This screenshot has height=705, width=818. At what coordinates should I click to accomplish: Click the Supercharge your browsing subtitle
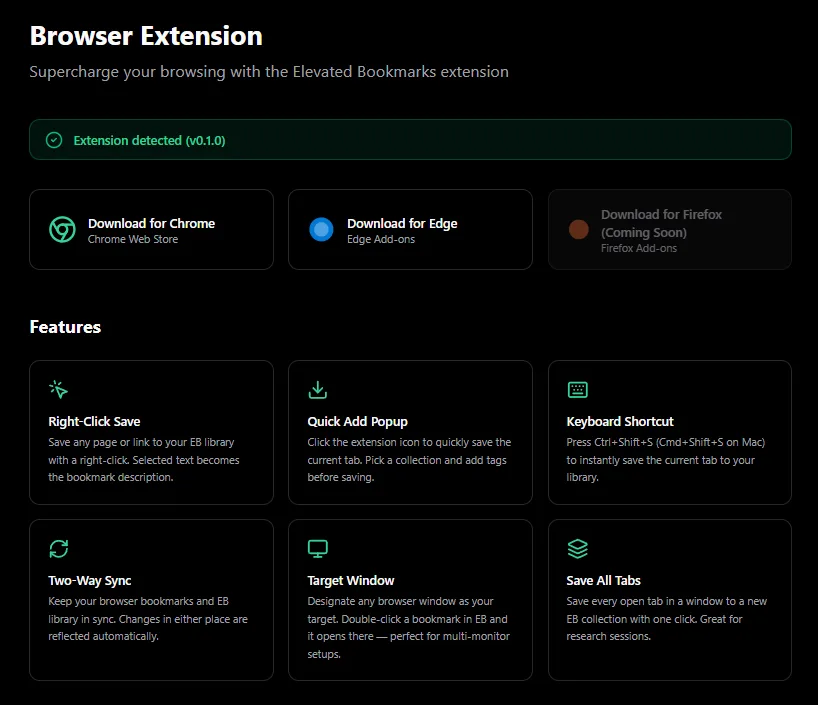point(269,71)
